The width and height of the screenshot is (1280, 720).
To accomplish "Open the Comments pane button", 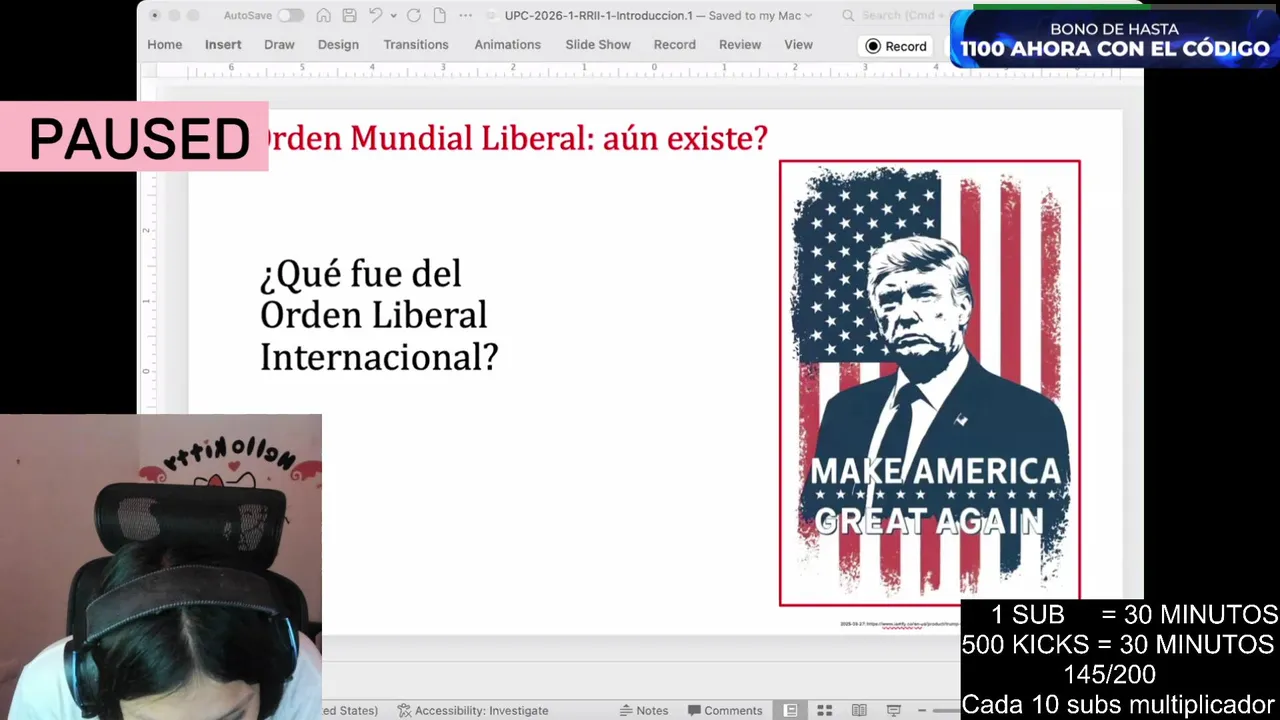I will pyautogui.click(x=725, y=710).
